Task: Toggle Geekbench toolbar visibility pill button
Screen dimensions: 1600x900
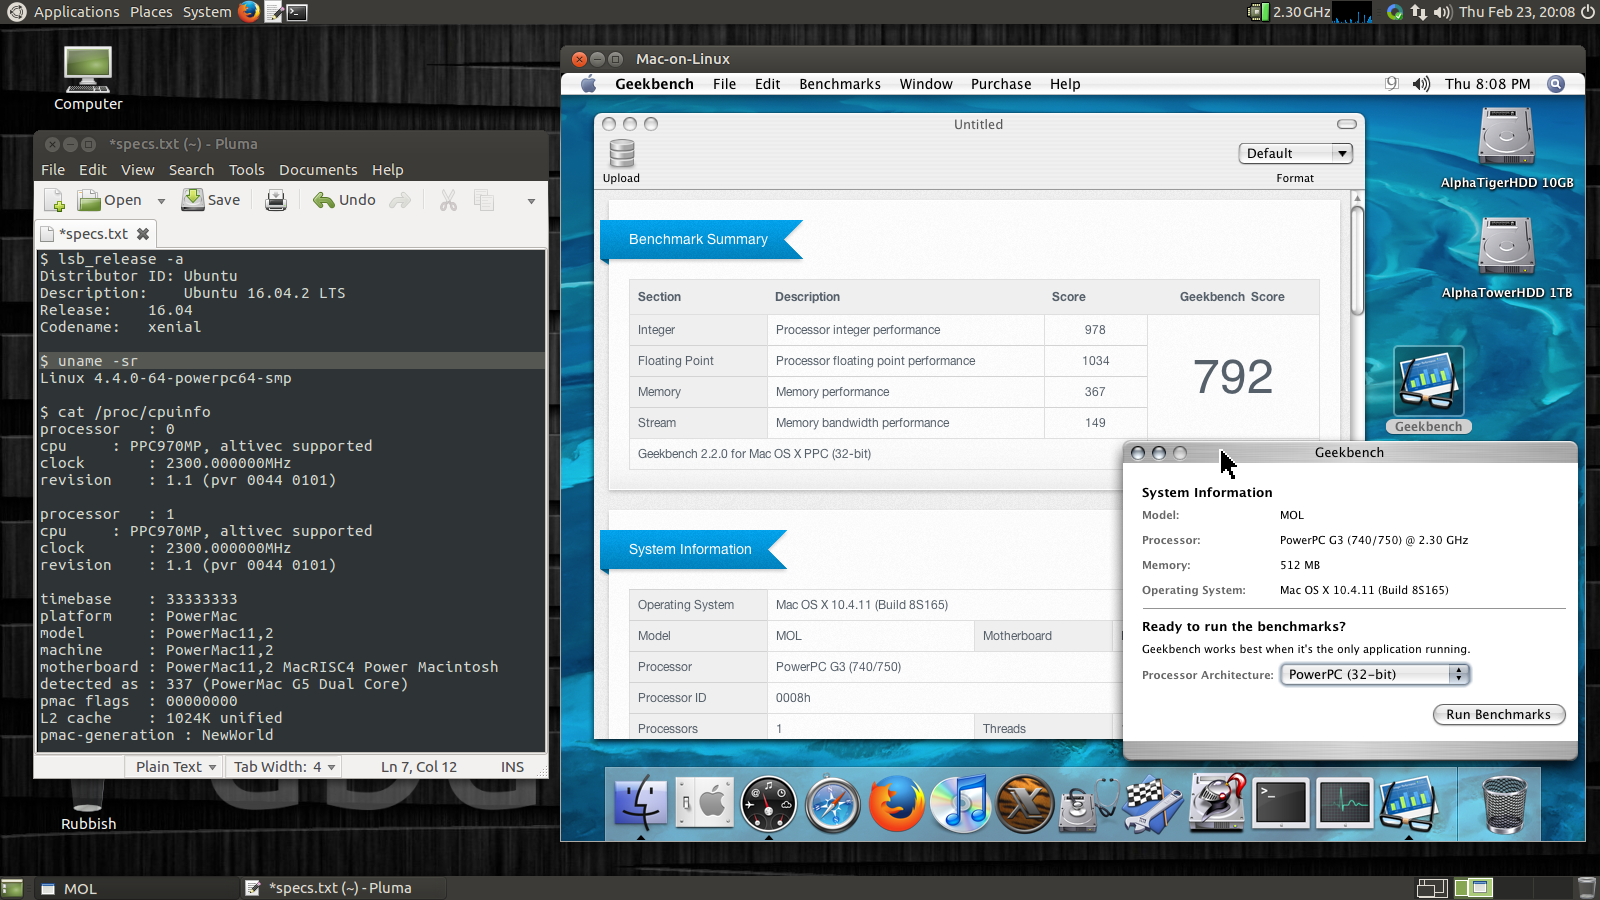Action: pos(1347,124)
